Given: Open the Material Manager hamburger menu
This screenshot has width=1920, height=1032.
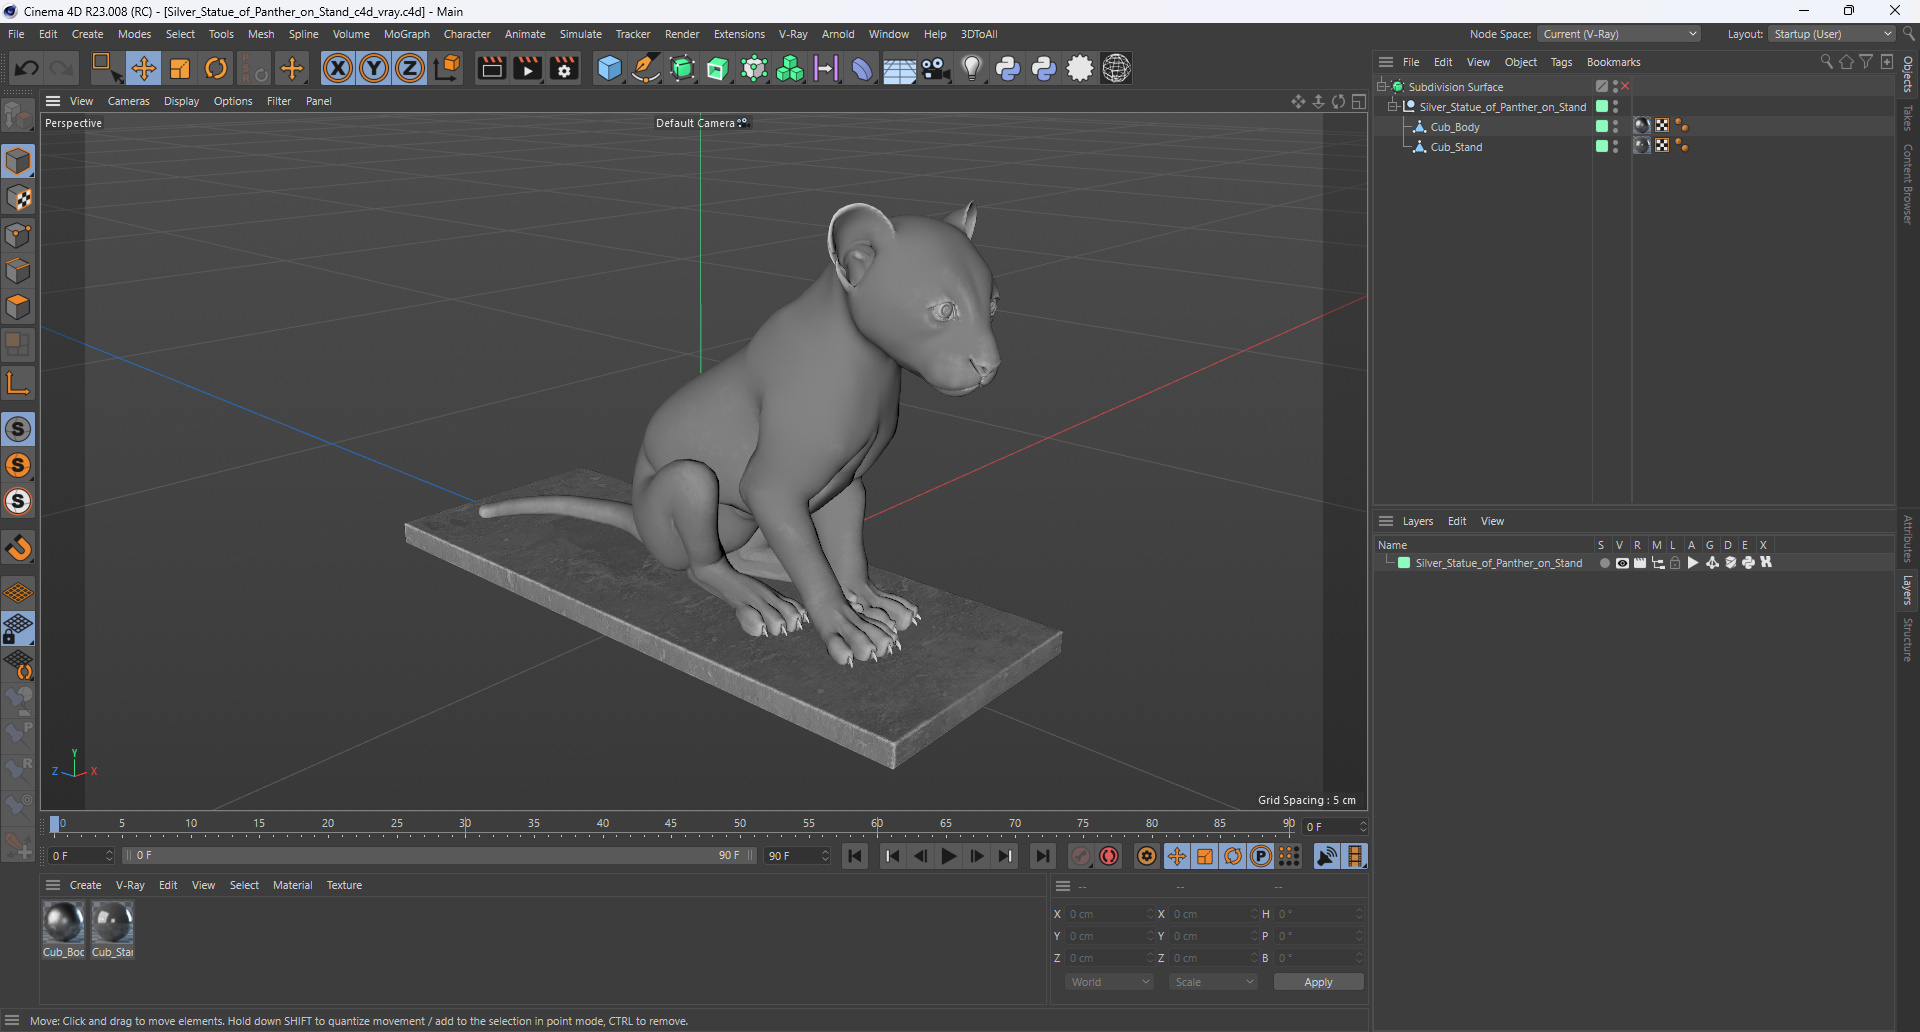Looking at the screenshot, I should pos(53,885).
